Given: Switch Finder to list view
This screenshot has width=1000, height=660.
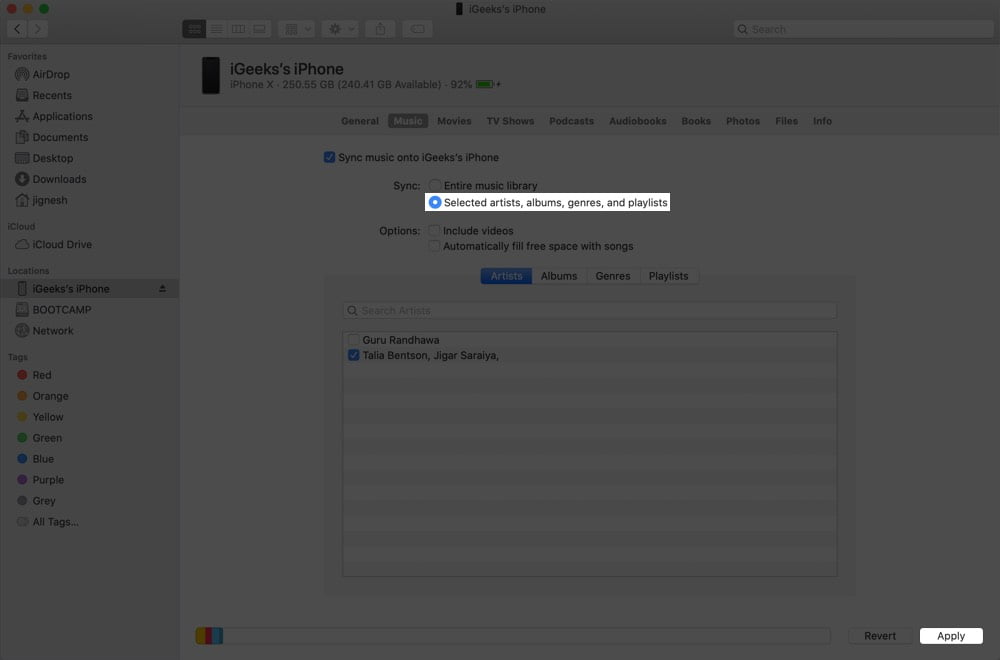Looking at the screenshot, I should tap(216, 29).
